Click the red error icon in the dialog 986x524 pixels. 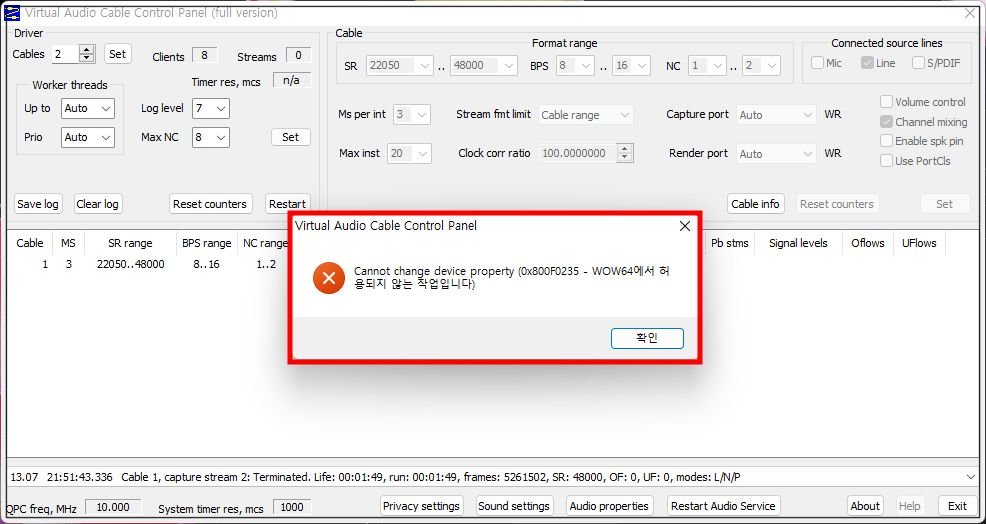click(x=328, y=278)
